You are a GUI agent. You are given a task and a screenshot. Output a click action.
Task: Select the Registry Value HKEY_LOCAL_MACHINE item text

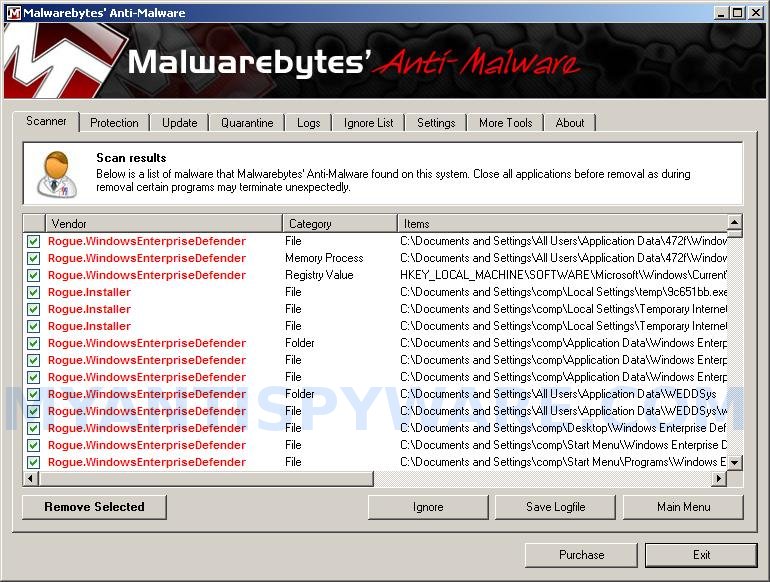(563, 275)
